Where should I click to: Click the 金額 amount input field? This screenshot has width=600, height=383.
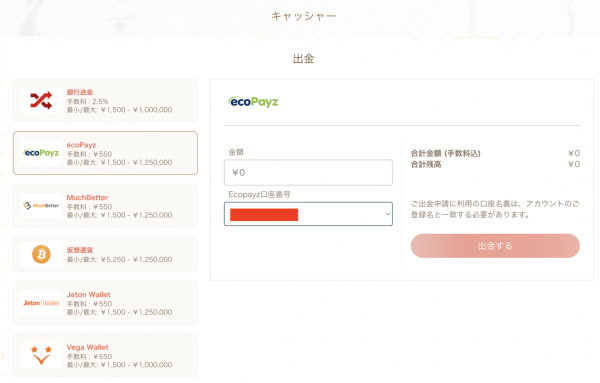point(308,173)
